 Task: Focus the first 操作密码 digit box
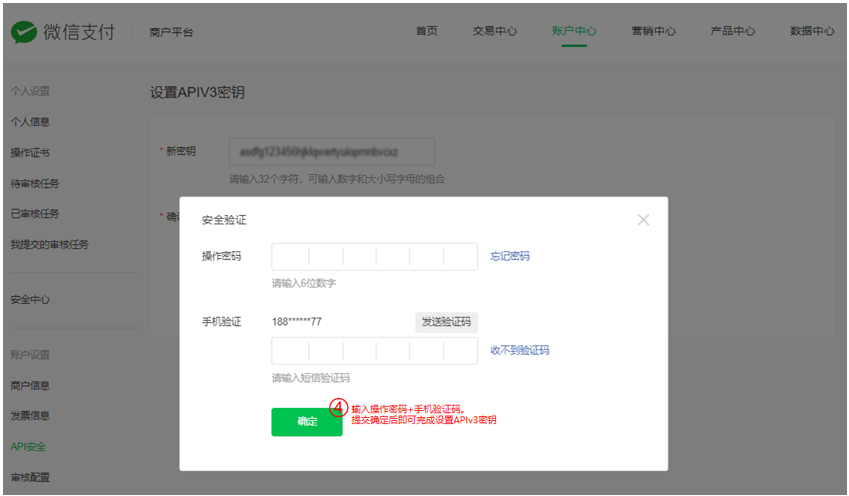(290, 257)
